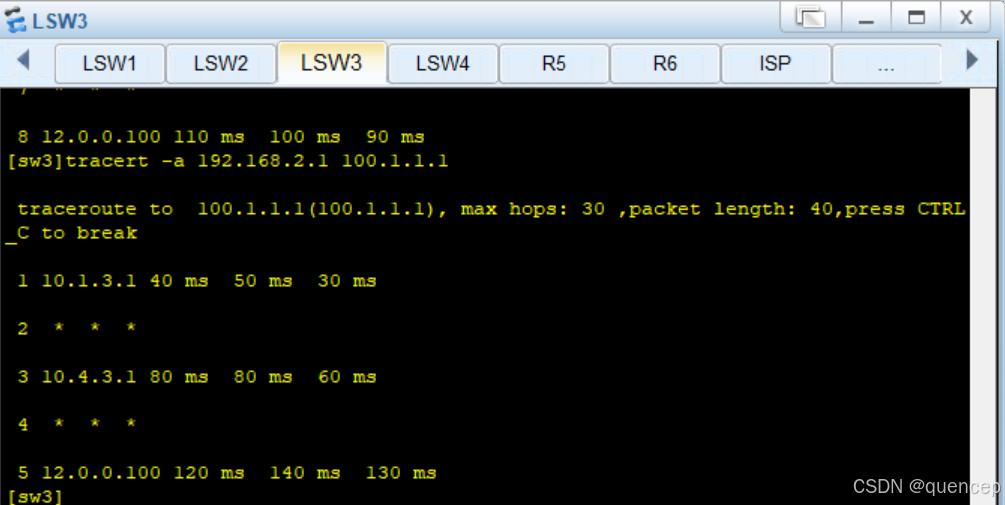Image resolution: width=1005 pixels, height=505 pixels.
Task: Switch to the LSW1 tab
Action: [110, 63]
